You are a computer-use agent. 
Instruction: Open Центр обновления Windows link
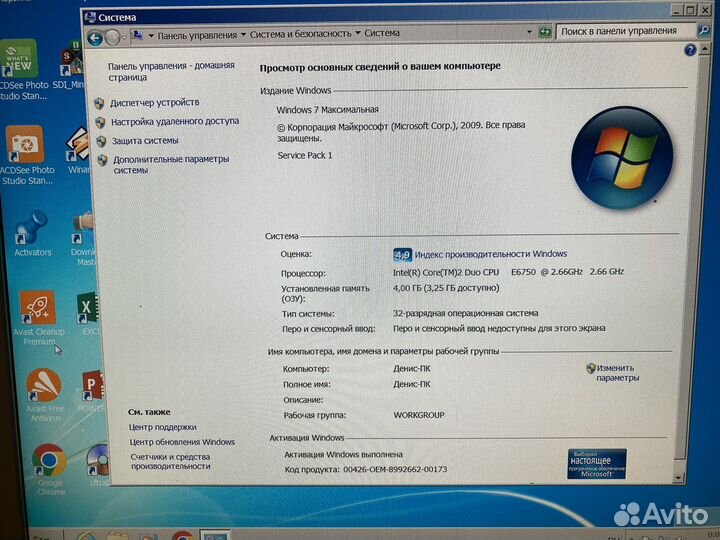pyautogui.click(x=182, y=442)
